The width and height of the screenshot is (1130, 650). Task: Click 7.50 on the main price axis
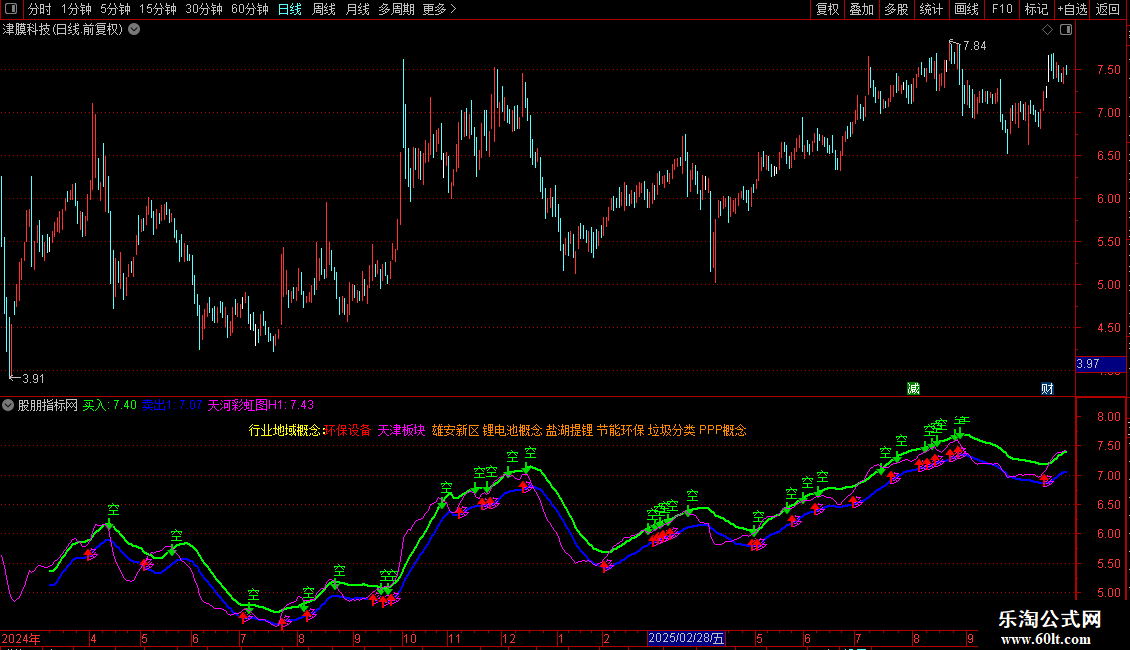[1108, 69]
